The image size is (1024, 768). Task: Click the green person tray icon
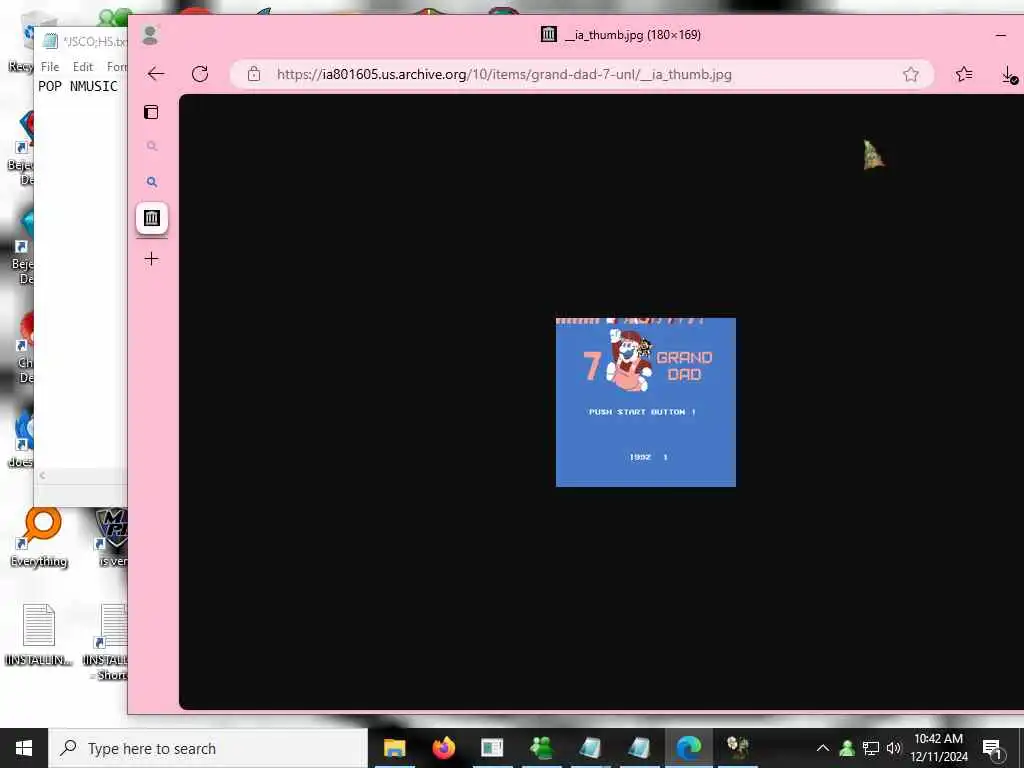point(846,748)
